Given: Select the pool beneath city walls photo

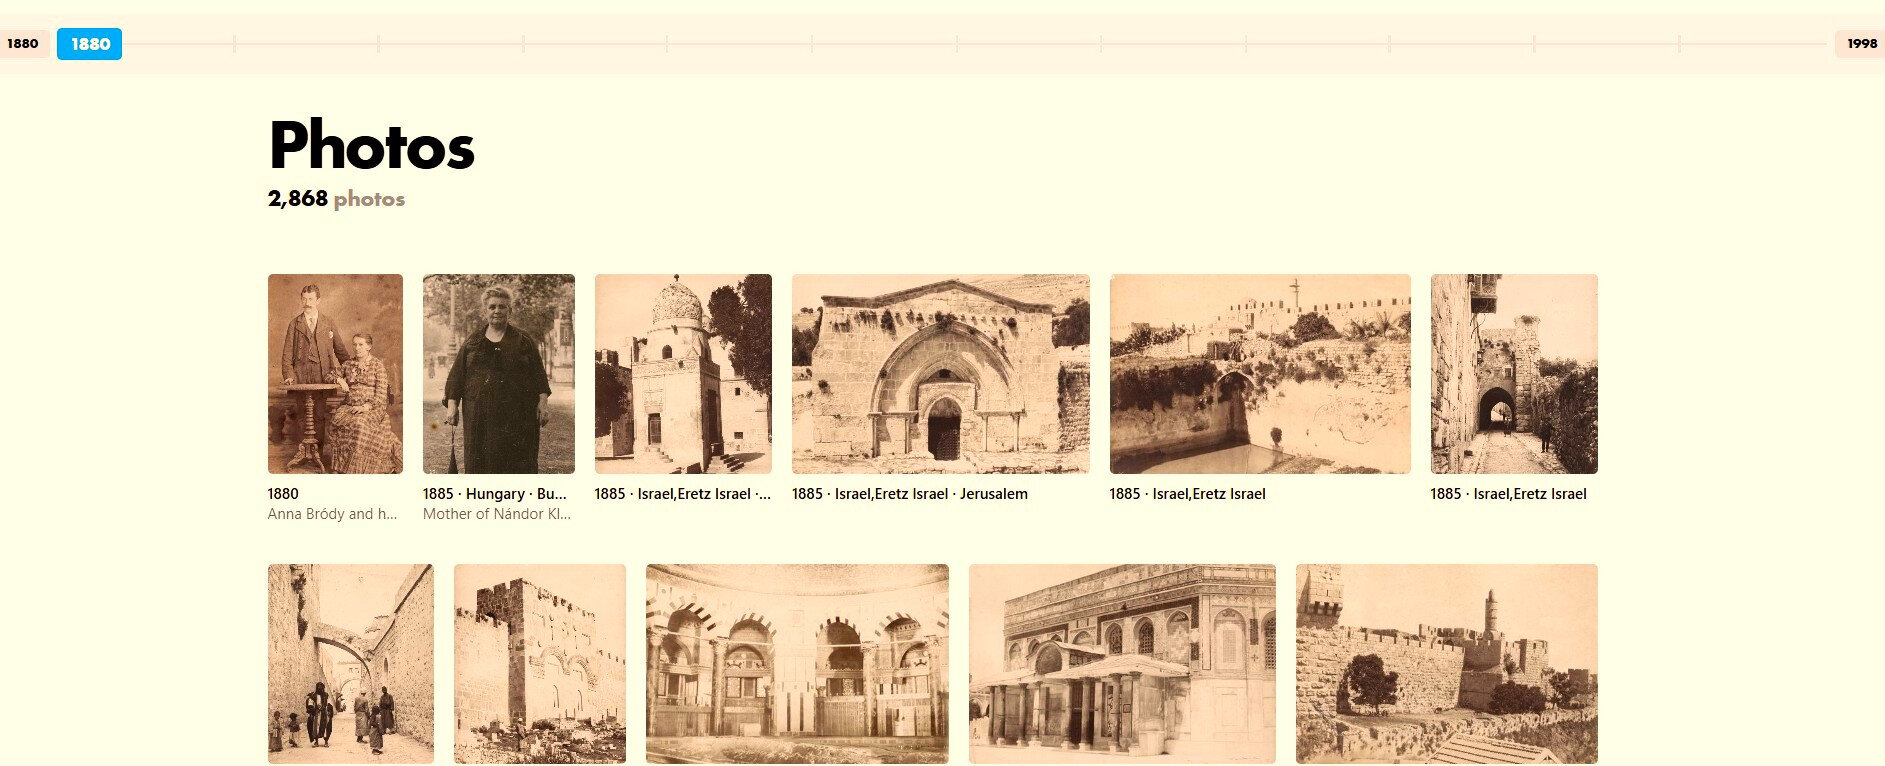Looking at the screenshot, I should click(1259, 374).
